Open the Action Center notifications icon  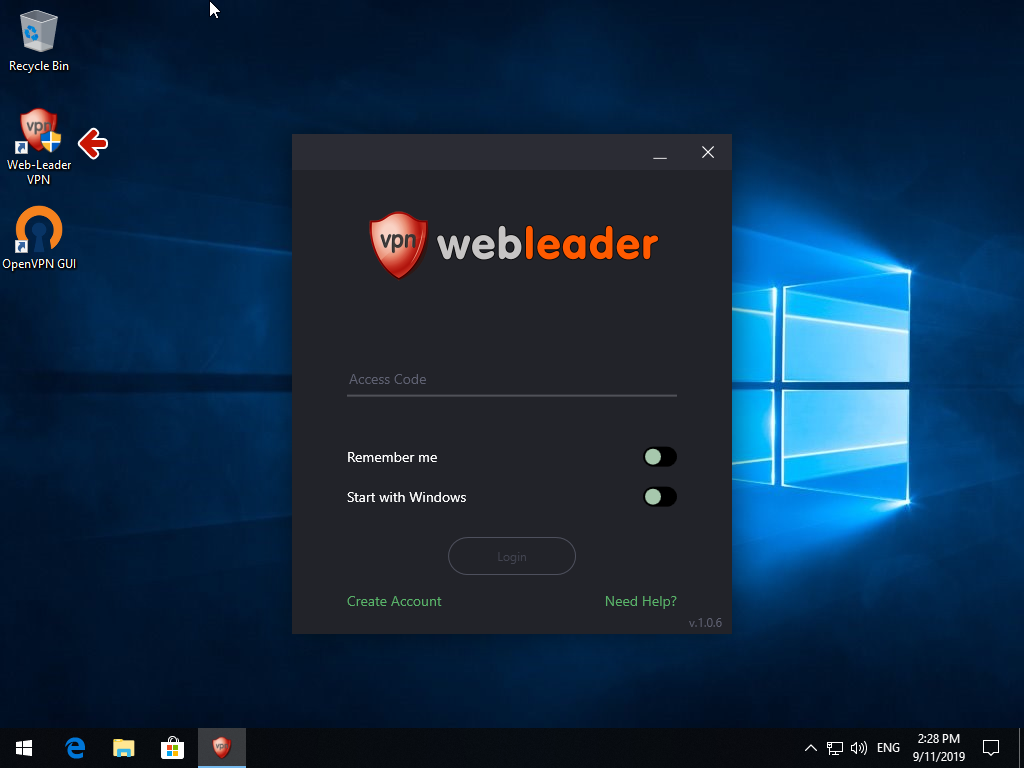pyautogui.click(x=991, y=748)
